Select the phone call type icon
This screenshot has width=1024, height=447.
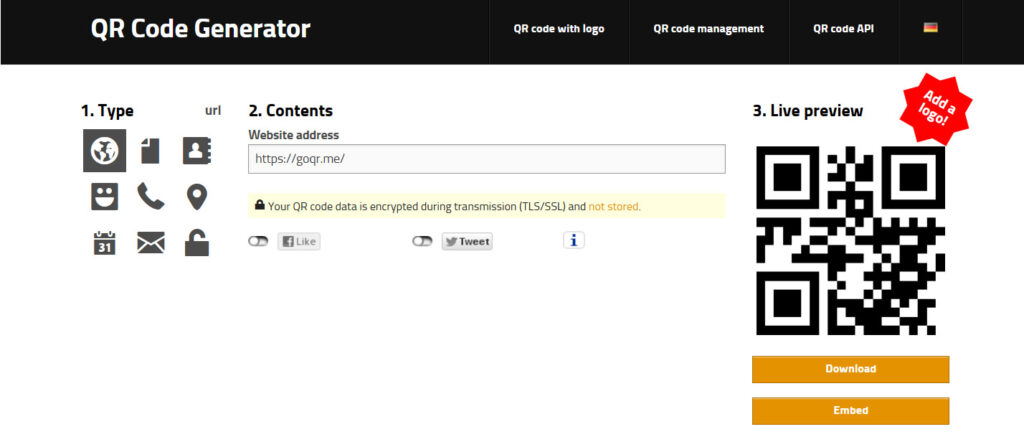tap(151, 196)
